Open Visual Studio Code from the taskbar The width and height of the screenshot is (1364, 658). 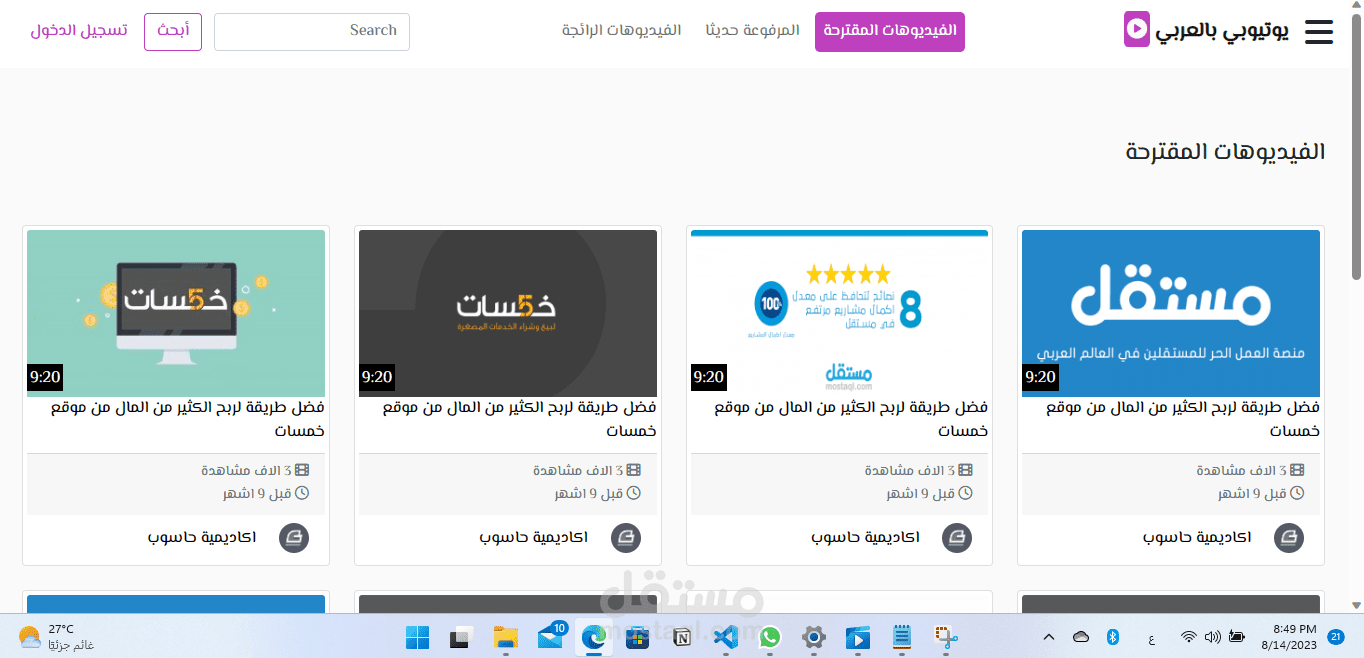tap(726, 637)
